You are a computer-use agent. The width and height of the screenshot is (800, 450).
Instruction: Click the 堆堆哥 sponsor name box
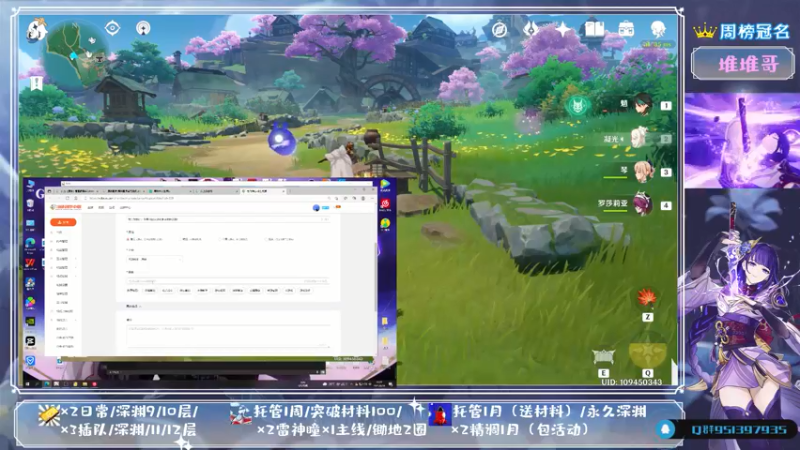[x=743, y=64]
